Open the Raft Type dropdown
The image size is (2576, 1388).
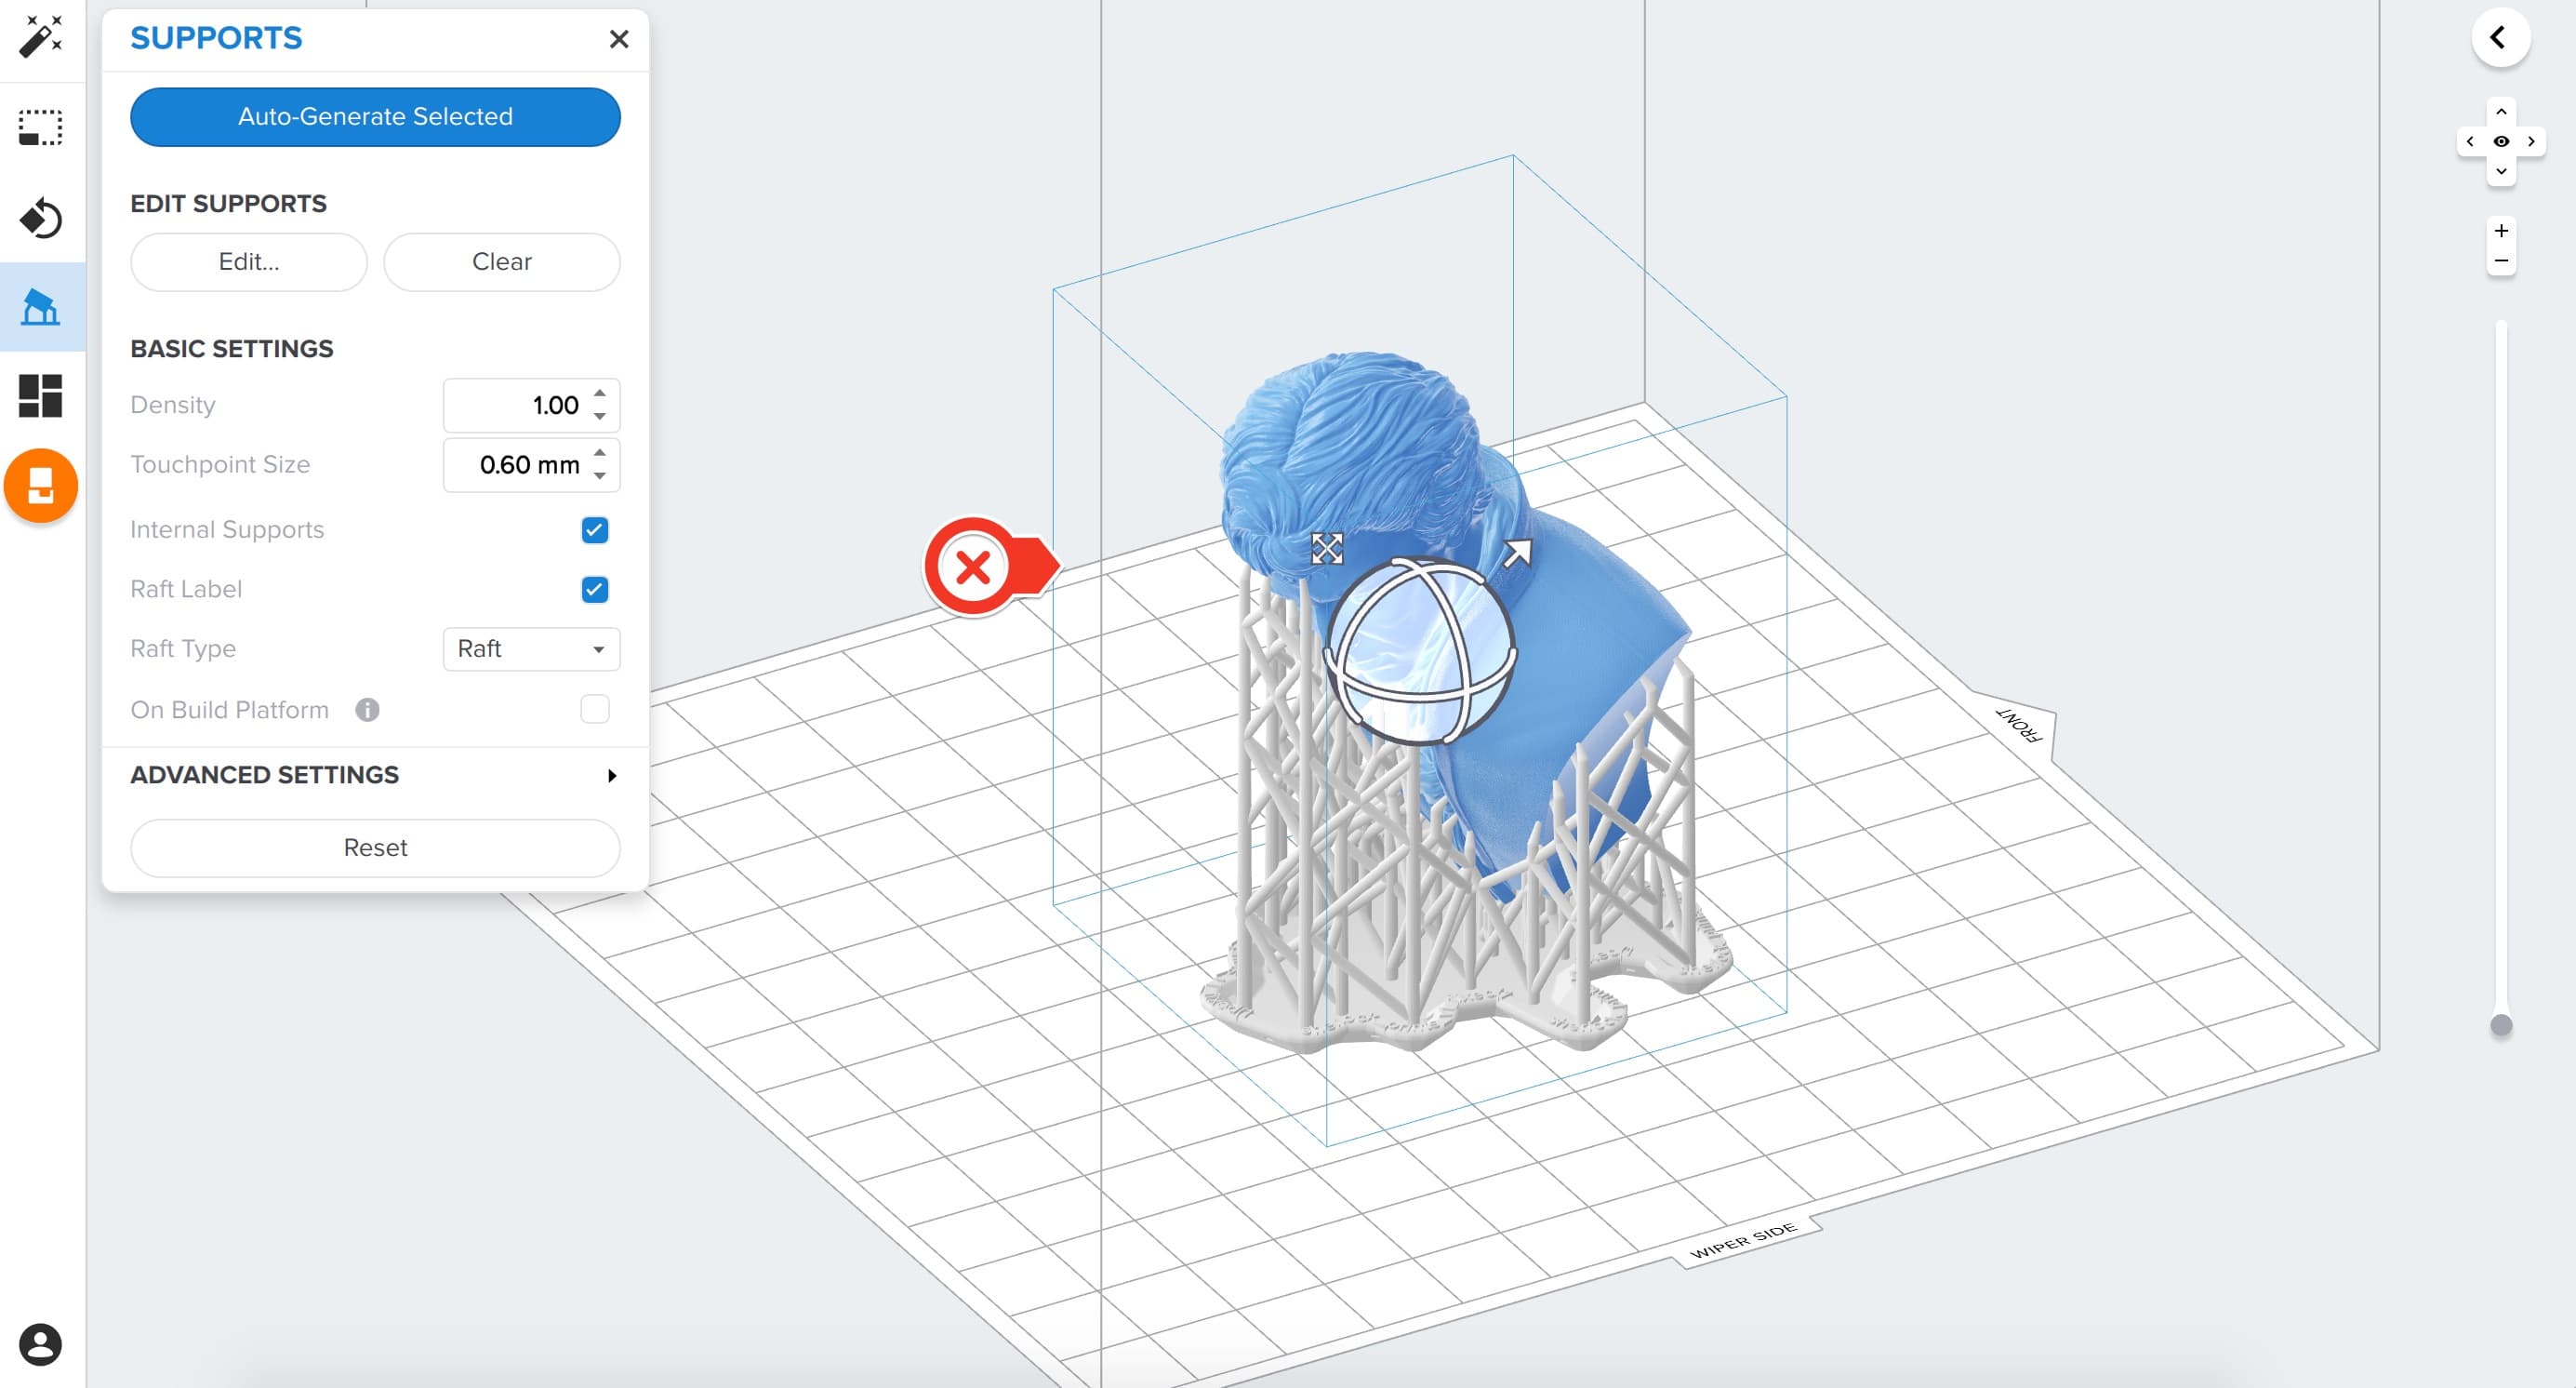click(531, 649)
